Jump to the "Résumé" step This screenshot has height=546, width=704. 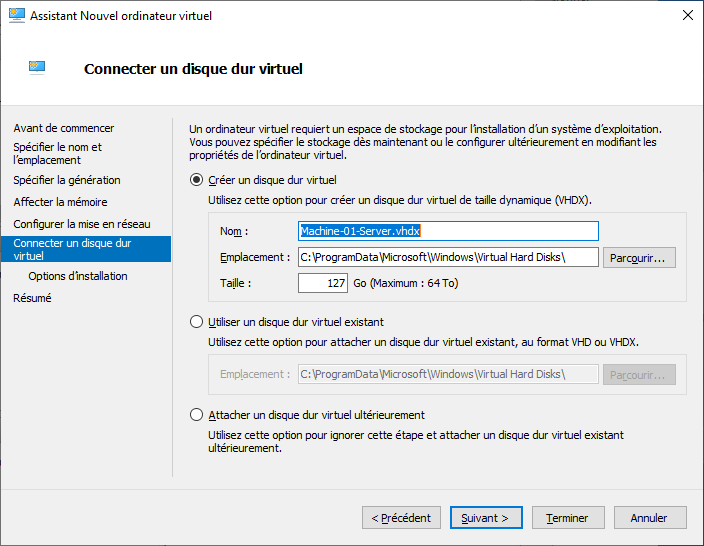coord(32,298)
